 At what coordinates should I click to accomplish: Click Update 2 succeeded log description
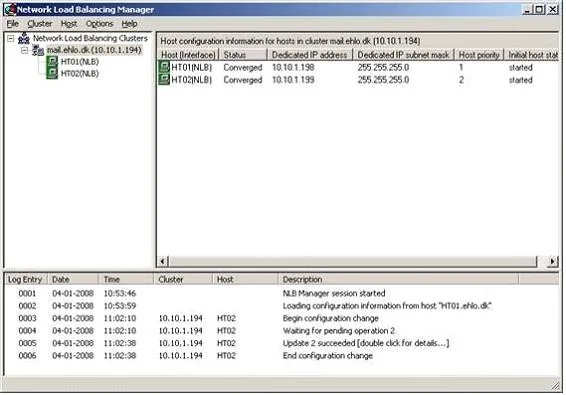(366, 343)
